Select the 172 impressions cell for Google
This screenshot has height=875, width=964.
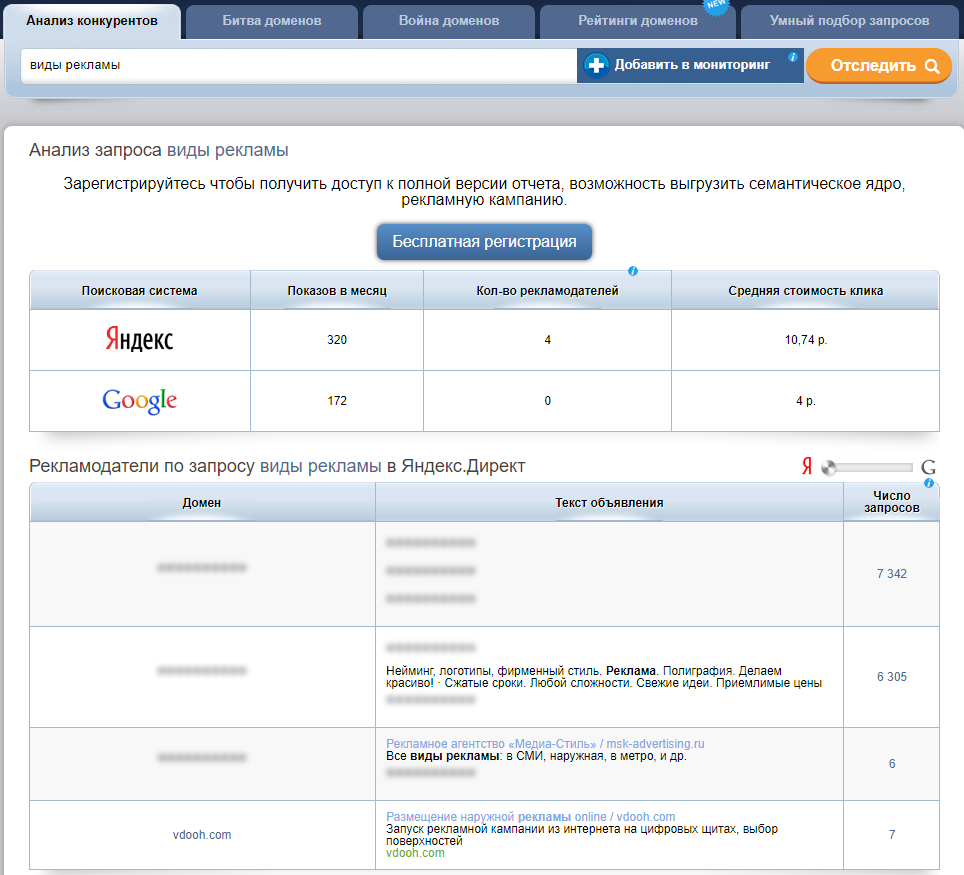pos(337,401)
